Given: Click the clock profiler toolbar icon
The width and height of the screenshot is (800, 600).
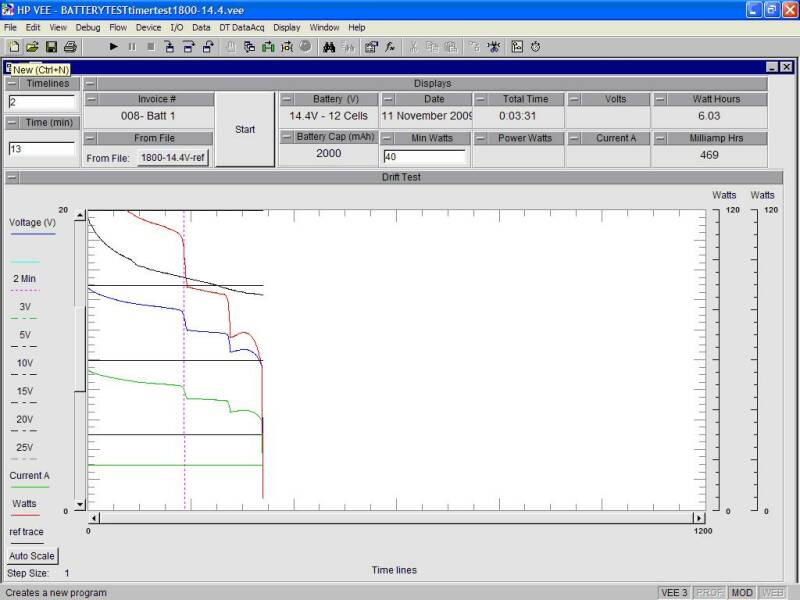Looking at the screenshot, I should [x=535, y=47].
